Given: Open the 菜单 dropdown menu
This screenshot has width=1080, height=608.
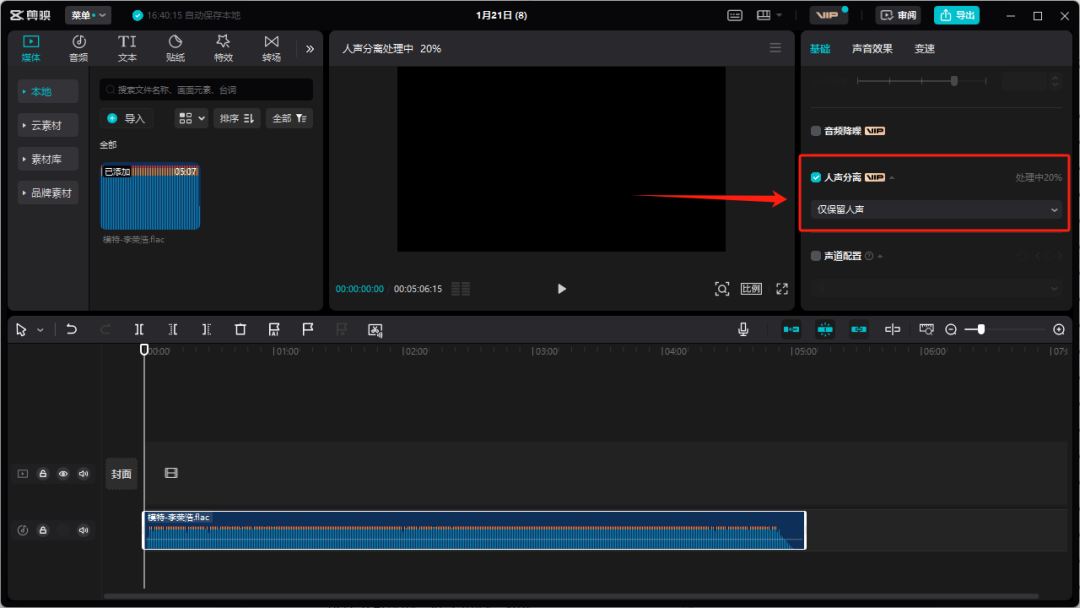Looking at the screenshot, I should click(88, 15).
